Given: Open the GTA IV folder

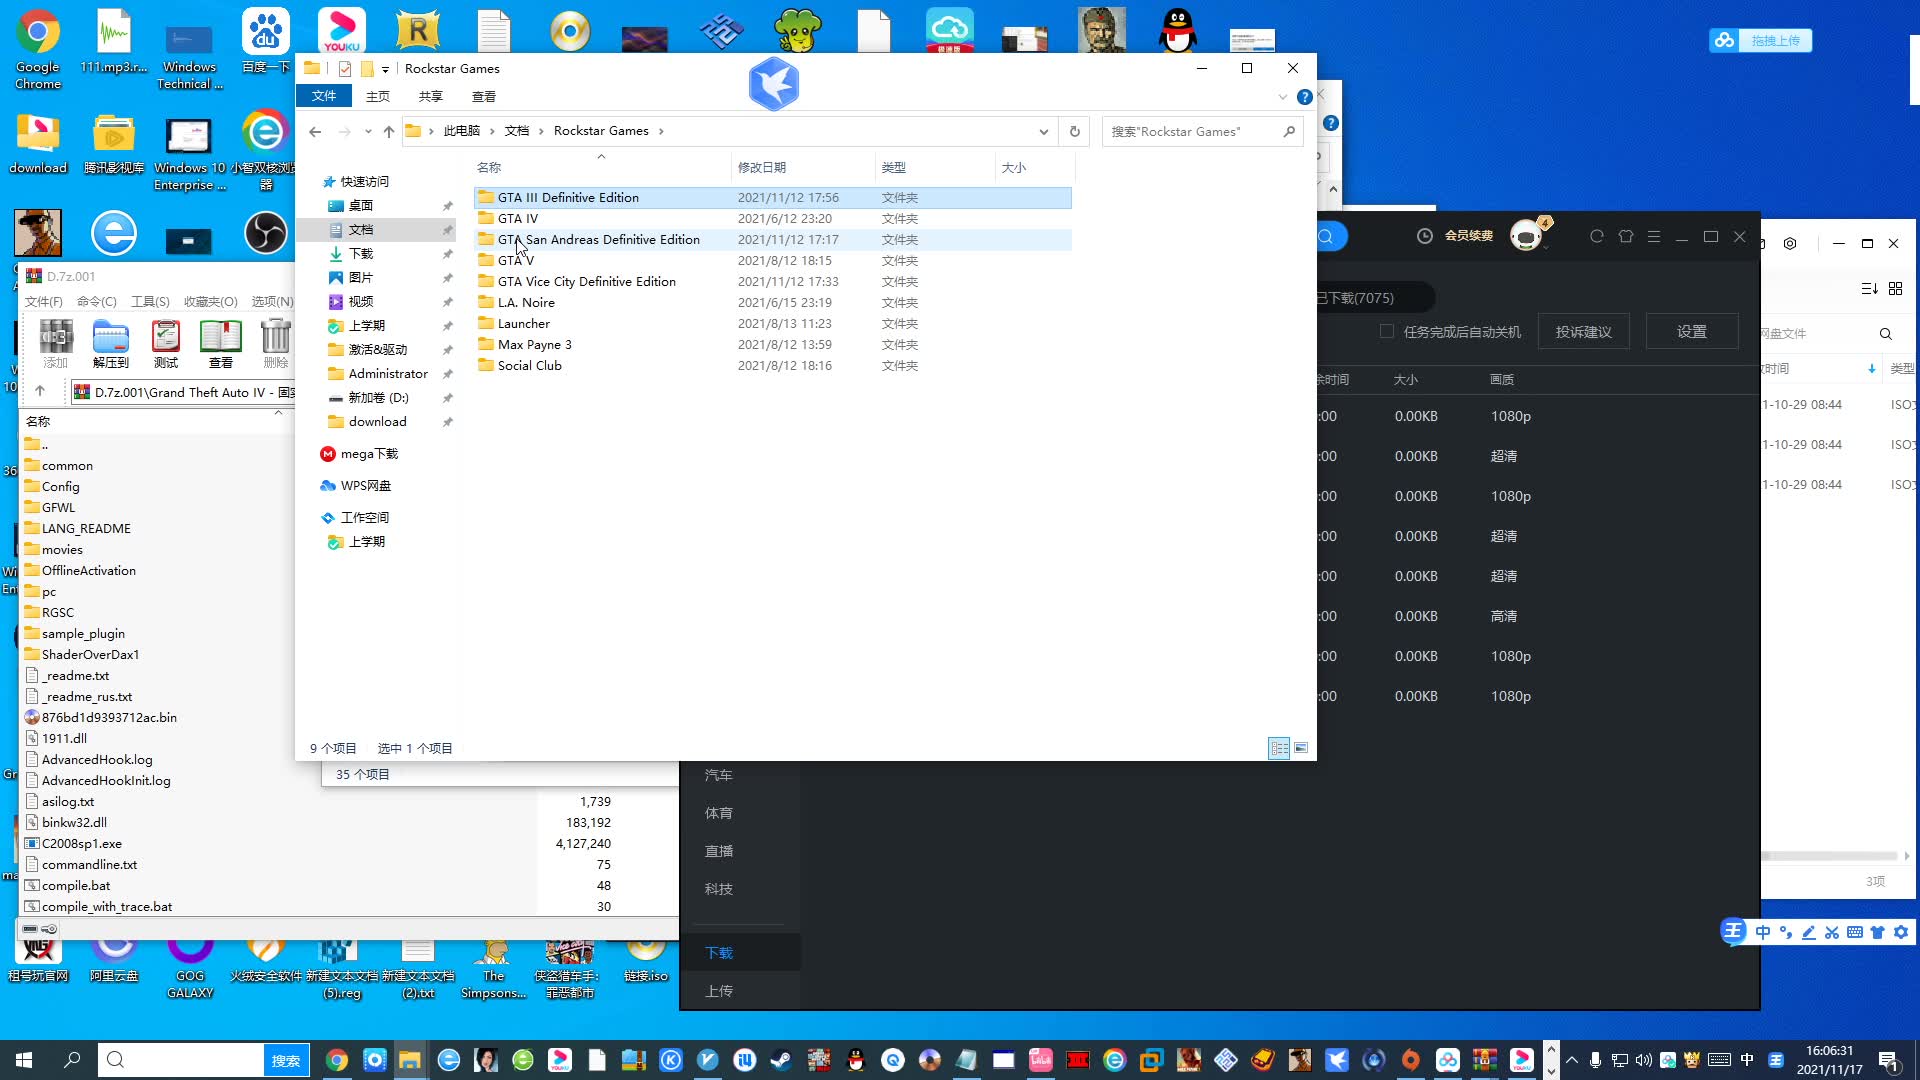Looking at the screenshot, I should pos(772,219).
